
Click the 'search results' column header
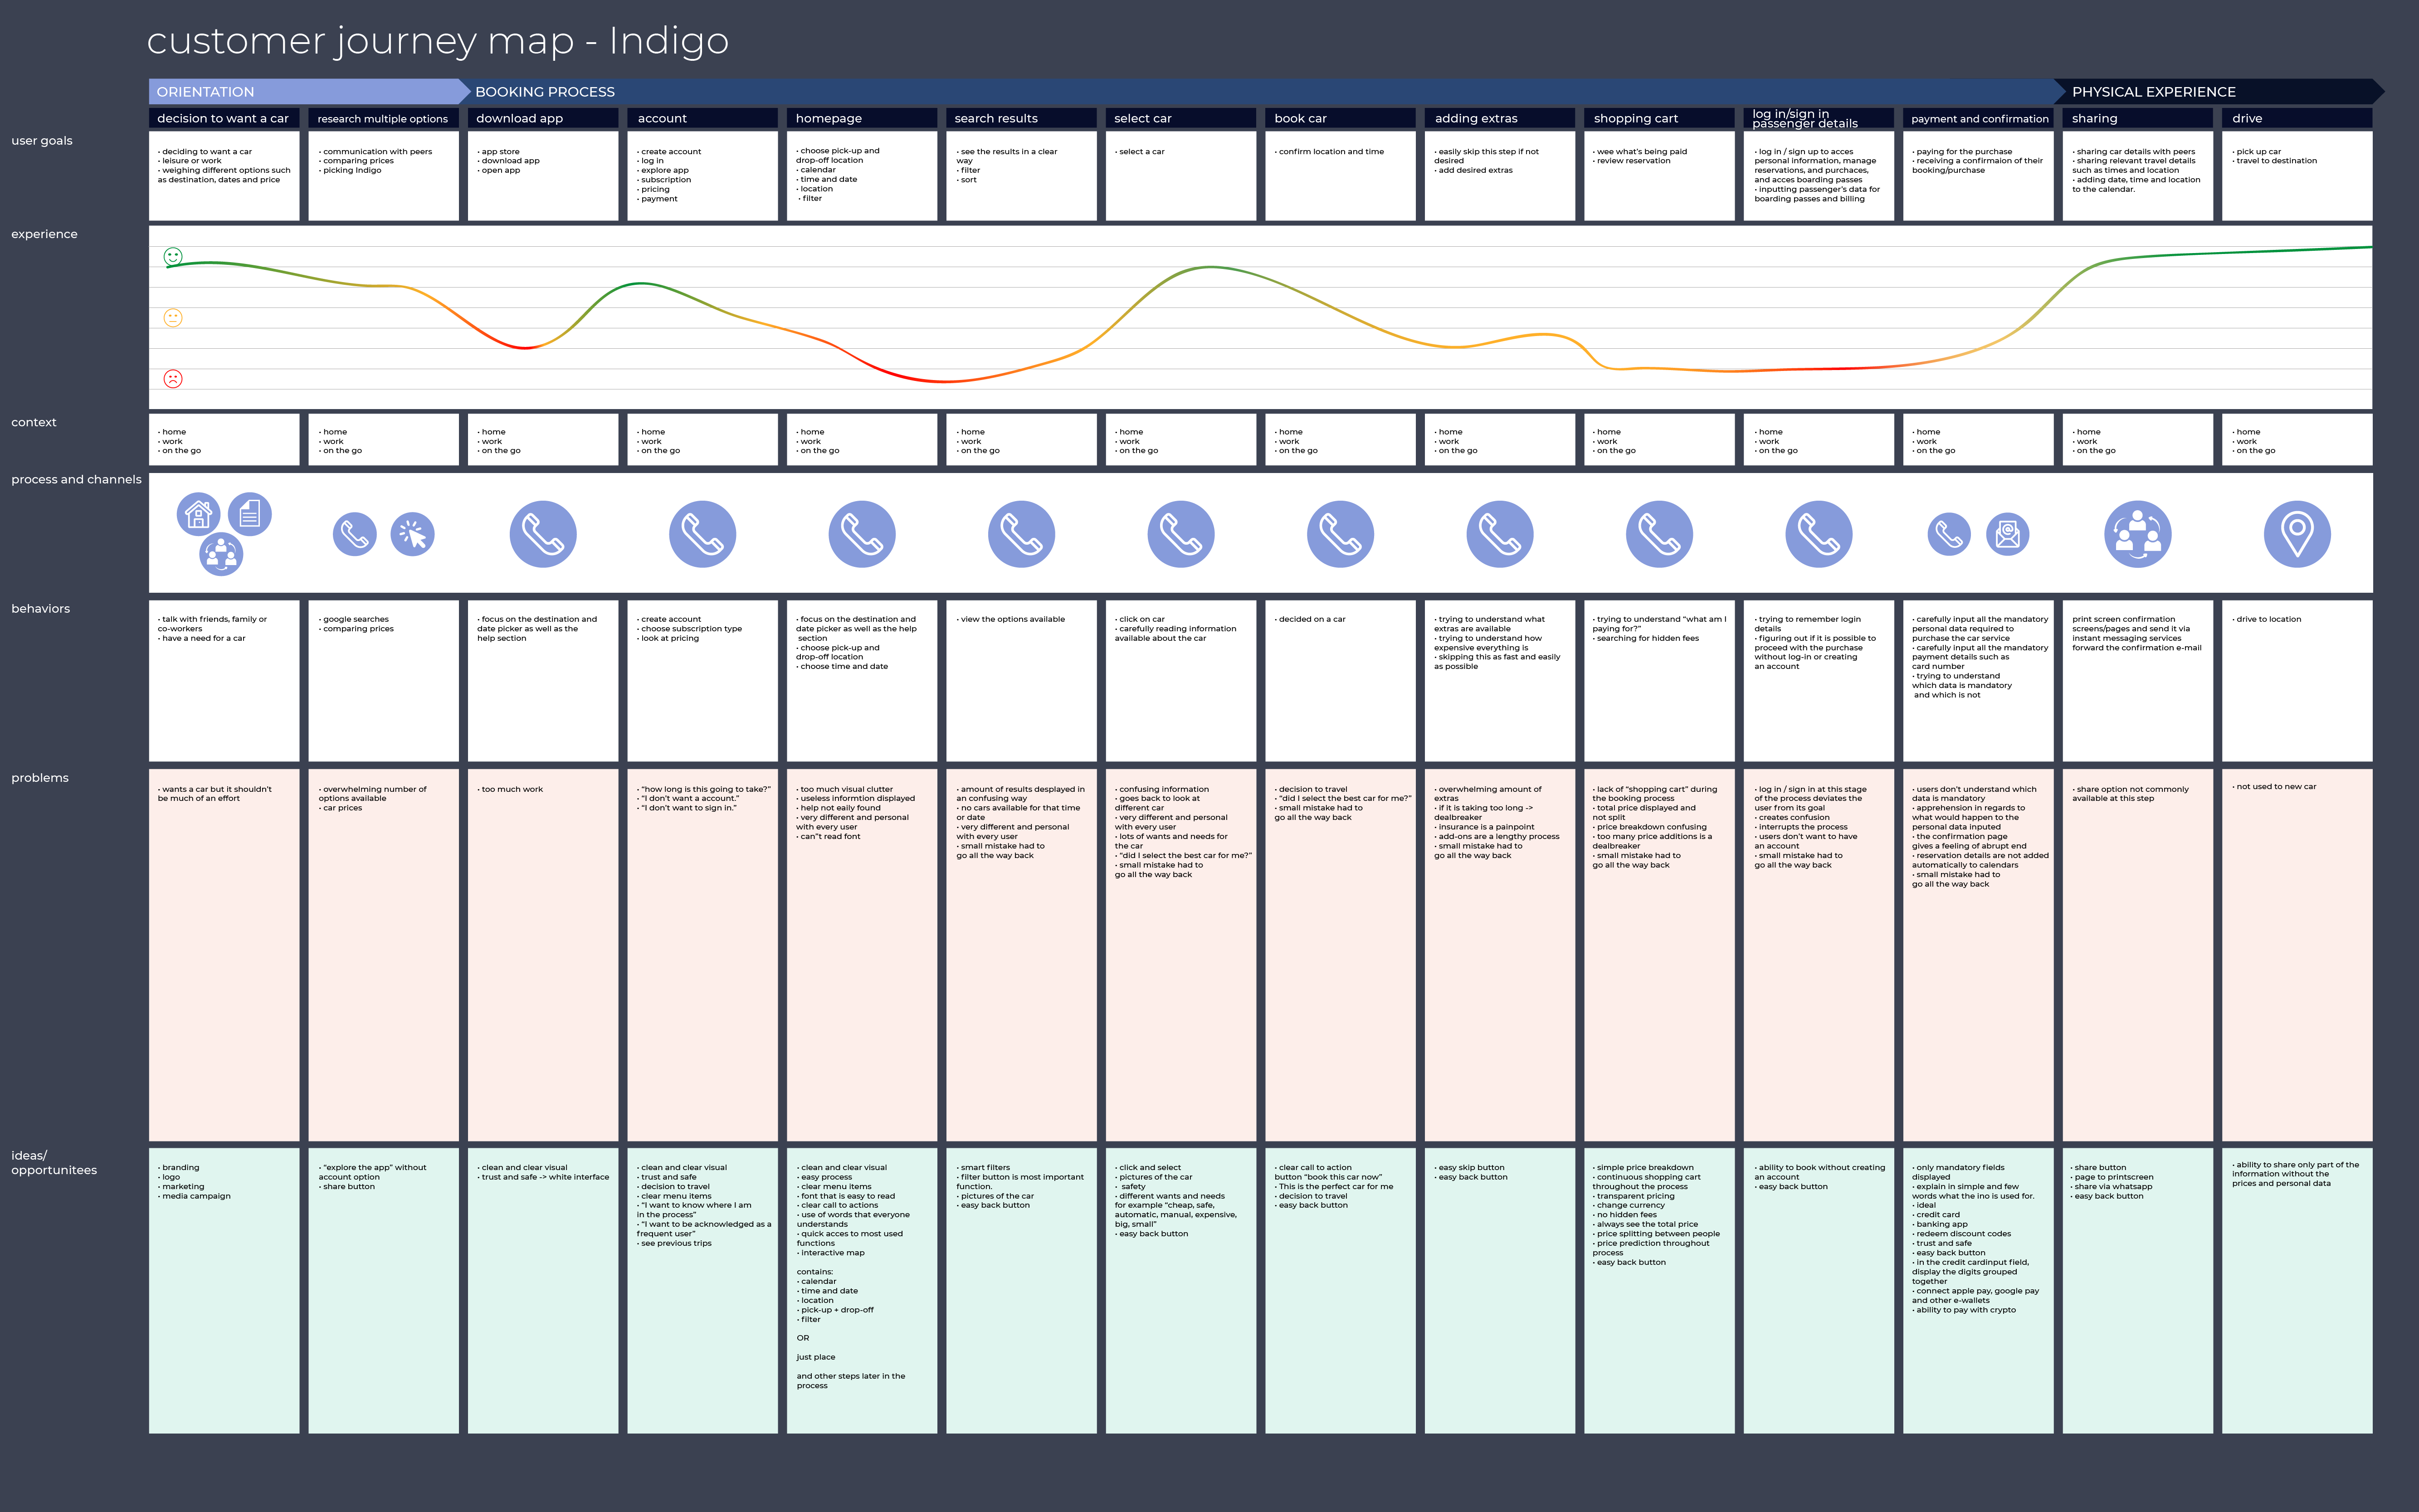pyautogui.click(x=1021, y=118)
